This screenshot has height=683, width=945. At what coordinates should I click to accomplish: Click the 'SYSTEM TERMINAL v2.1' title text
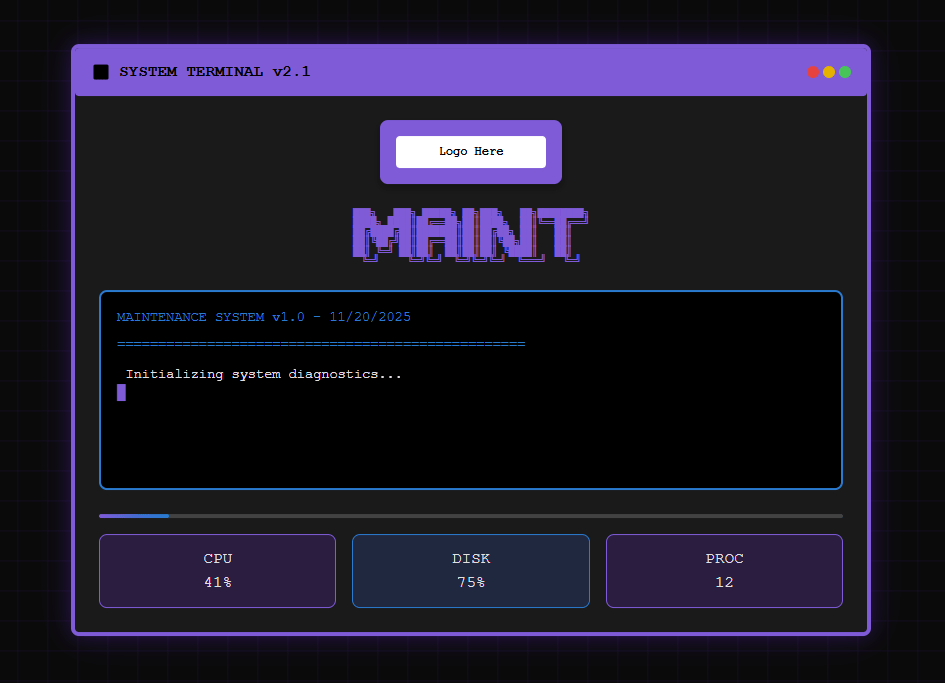[215, 72]
